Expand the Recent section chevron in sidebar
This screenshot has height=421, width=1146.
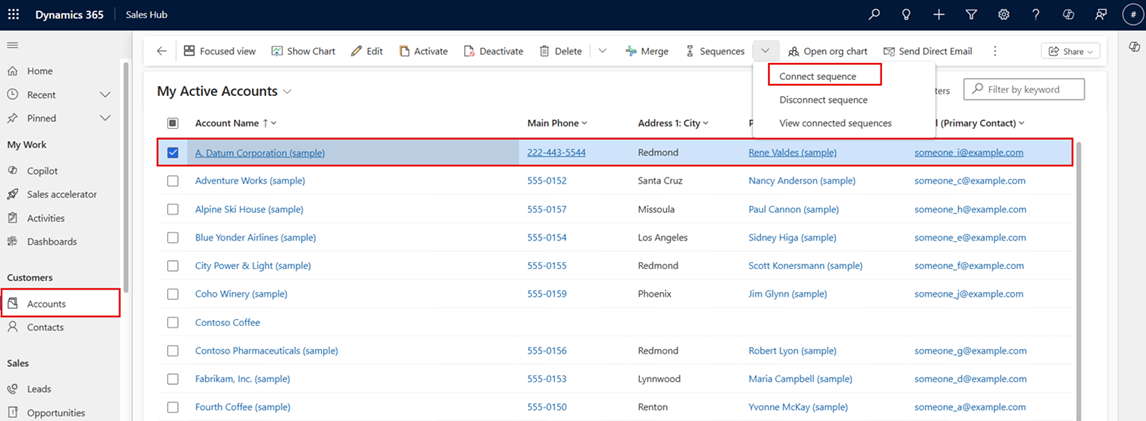pyautogui.click(x=105, y=95)
